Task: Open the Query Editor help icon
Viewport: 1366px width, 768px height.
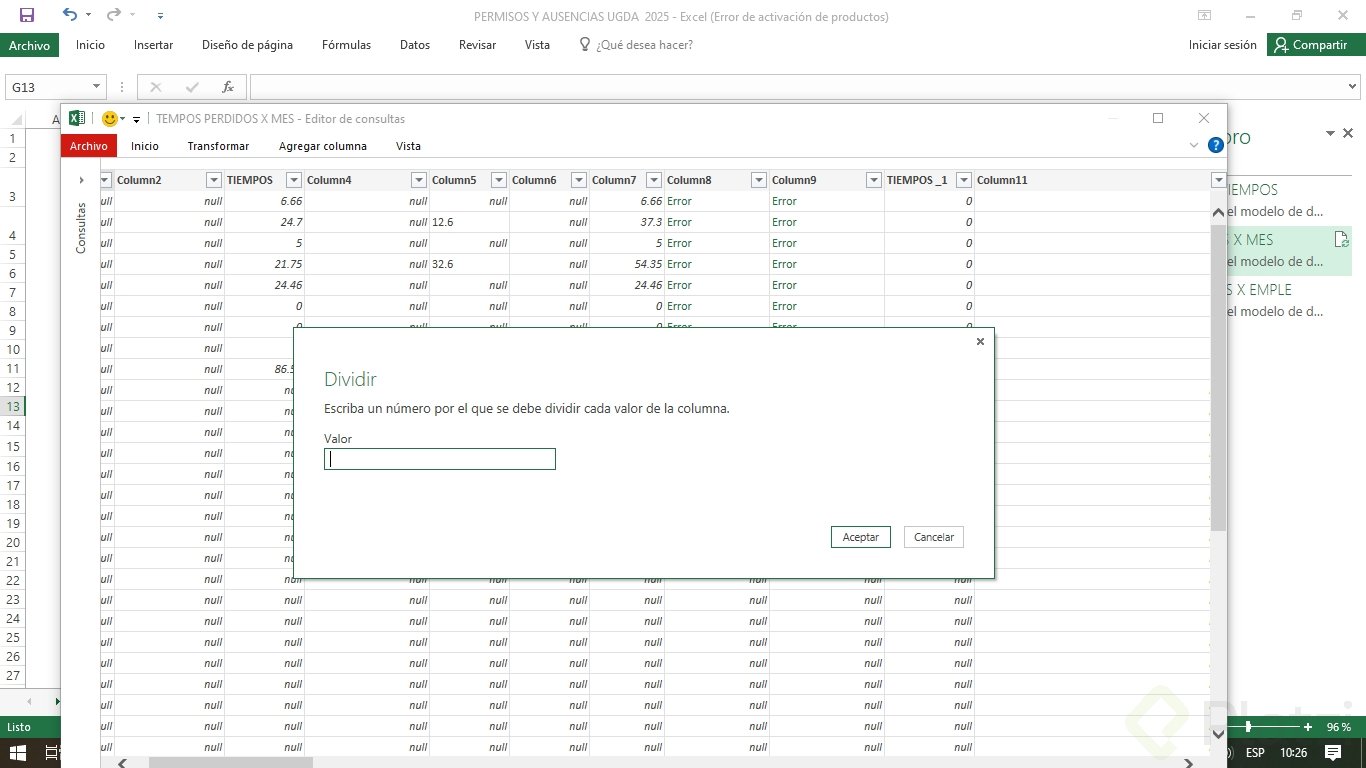Action: pos(1216,145)
